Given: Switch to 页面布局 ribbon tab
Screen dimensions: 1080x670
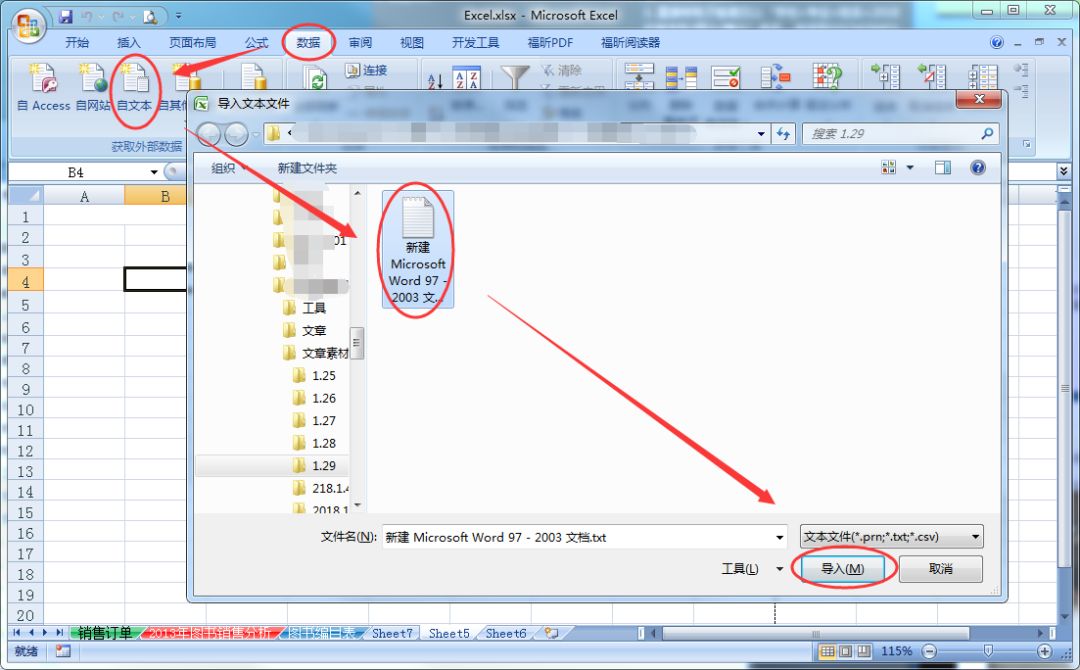Looking at the screenshot, I should click(193, 43).
